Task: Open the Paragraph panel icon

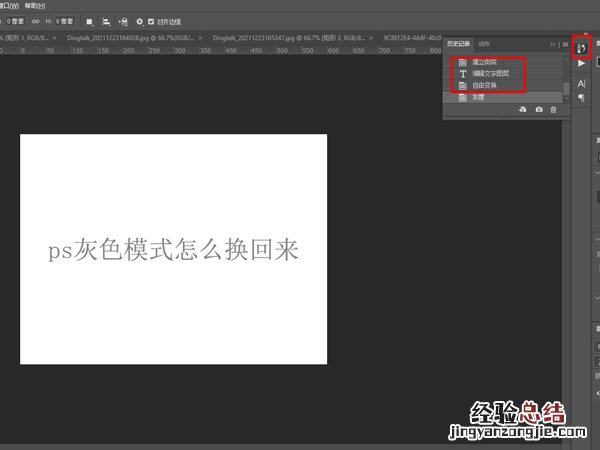Action: 582,98
